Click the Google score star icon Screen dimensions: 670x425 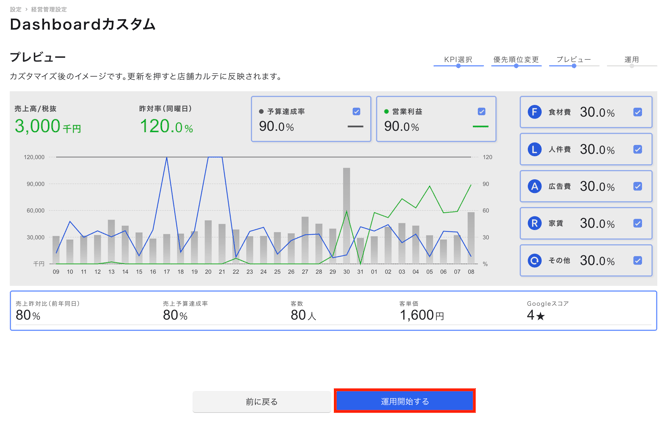[540, 316]
